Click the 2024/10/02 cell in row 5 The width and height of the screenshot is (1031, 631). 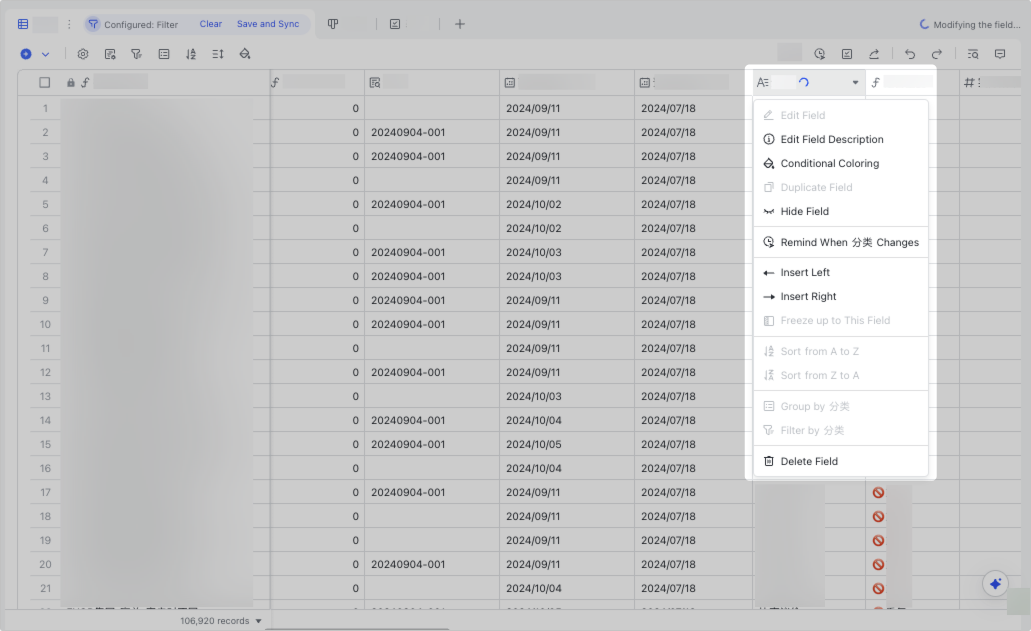click(x=567, y=204)
